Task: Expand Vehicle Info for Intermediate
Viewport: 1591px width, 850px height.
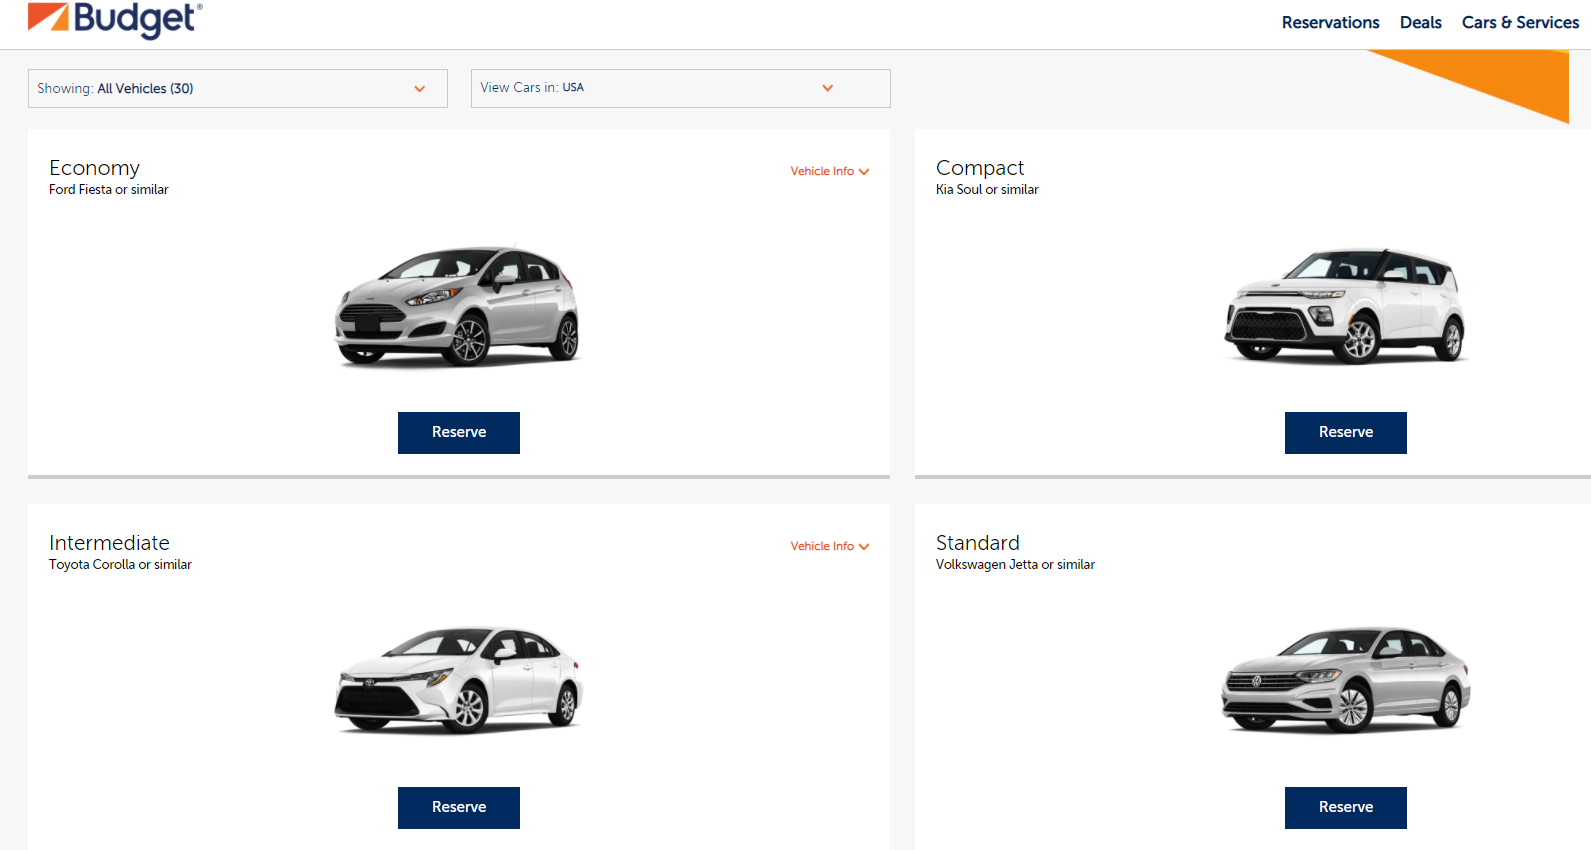Action: pyautogui.click(x=829, y=546)
